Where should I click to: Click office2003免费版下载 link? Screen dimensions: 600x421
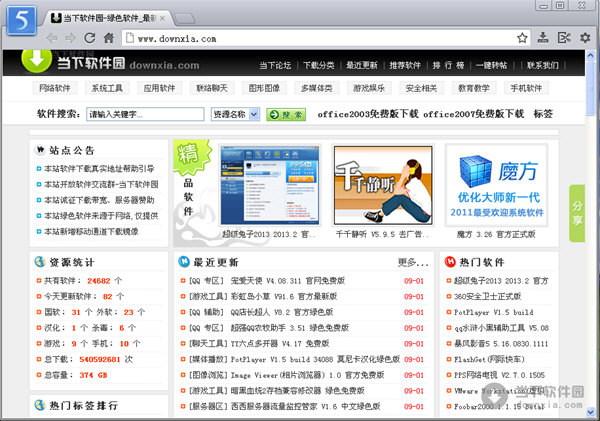coord(368,114)
